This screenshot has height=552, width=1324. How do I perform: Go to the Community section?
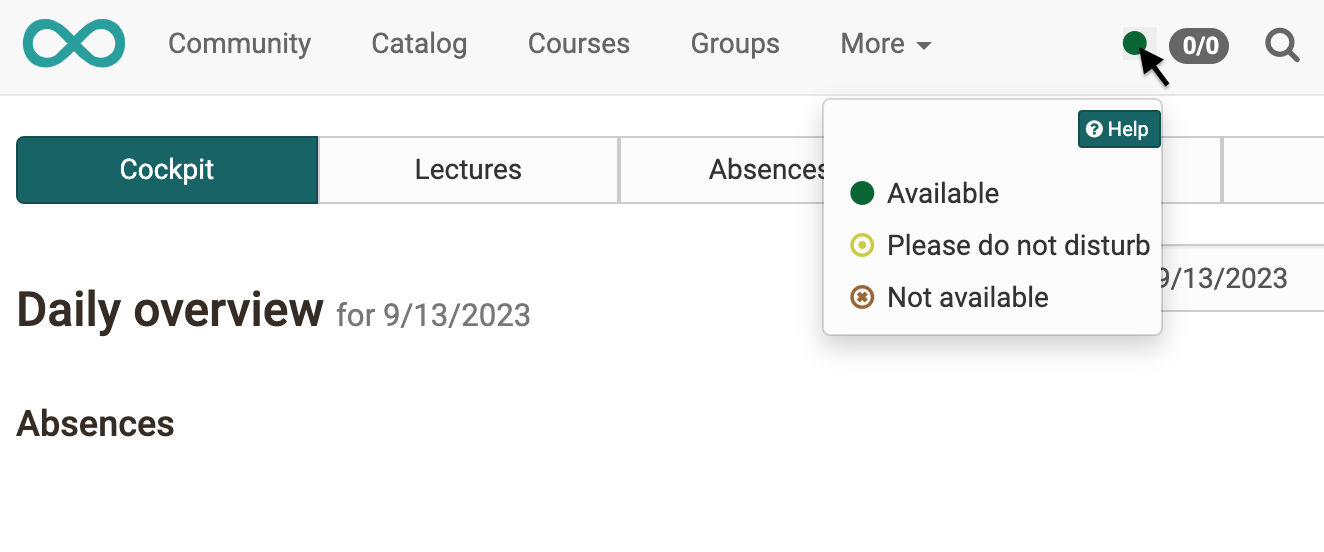coord(239,44)
